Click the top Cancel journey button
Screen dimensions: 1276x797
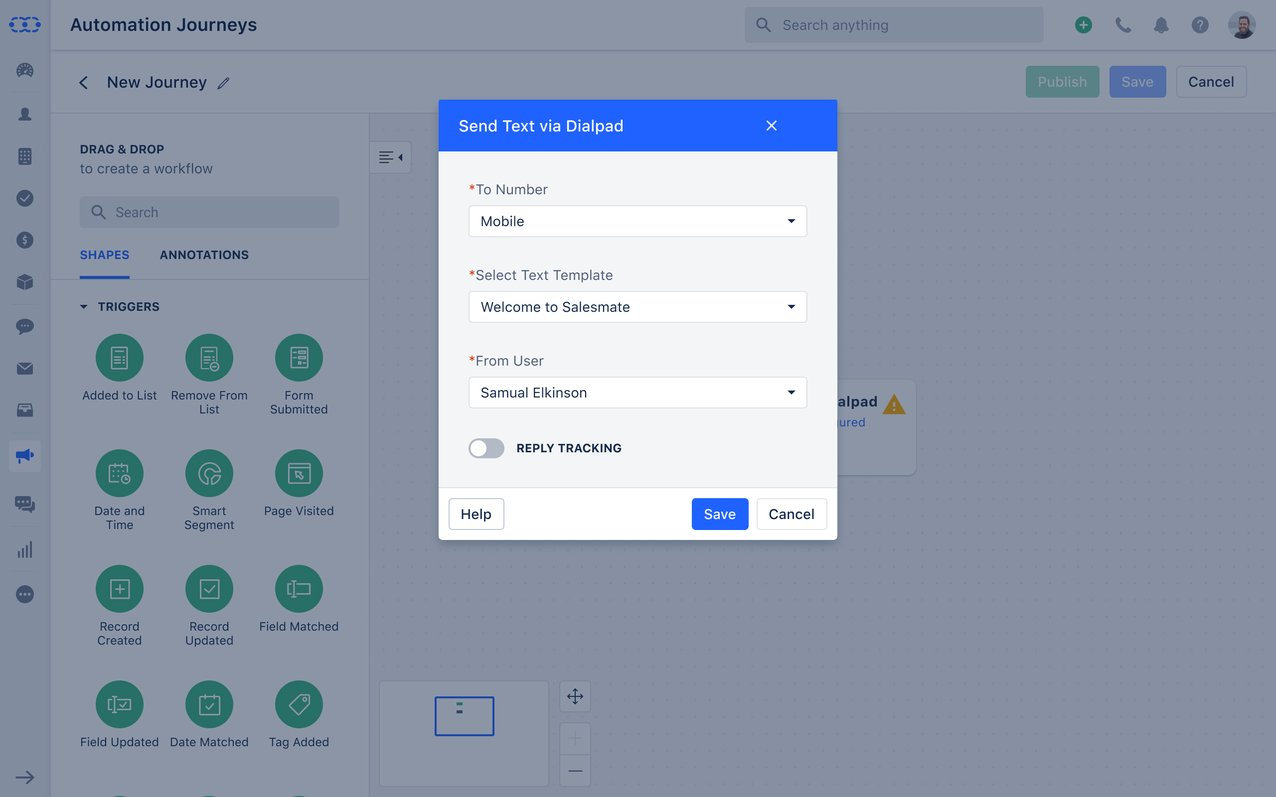(1211, 82)
